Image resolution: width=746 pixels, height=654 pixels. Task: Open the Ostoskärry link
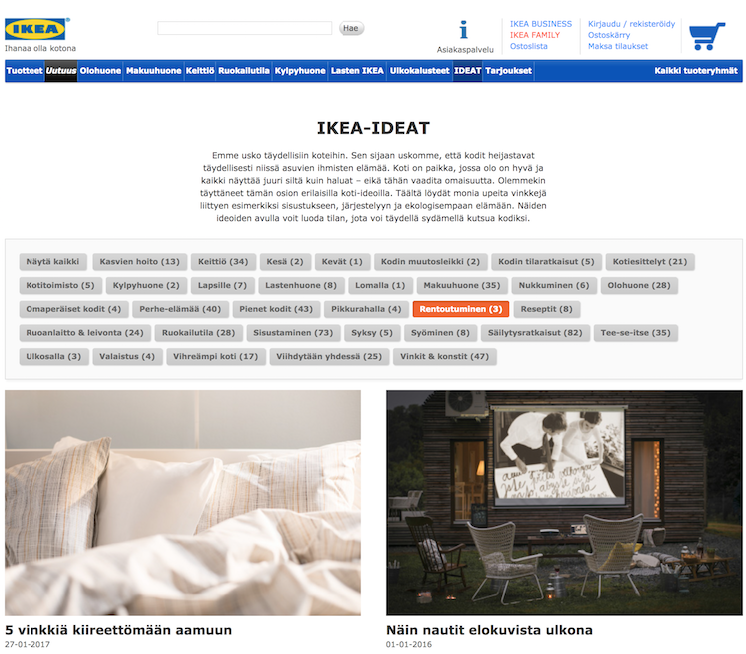pyautogui.click(x=609, y=35)
